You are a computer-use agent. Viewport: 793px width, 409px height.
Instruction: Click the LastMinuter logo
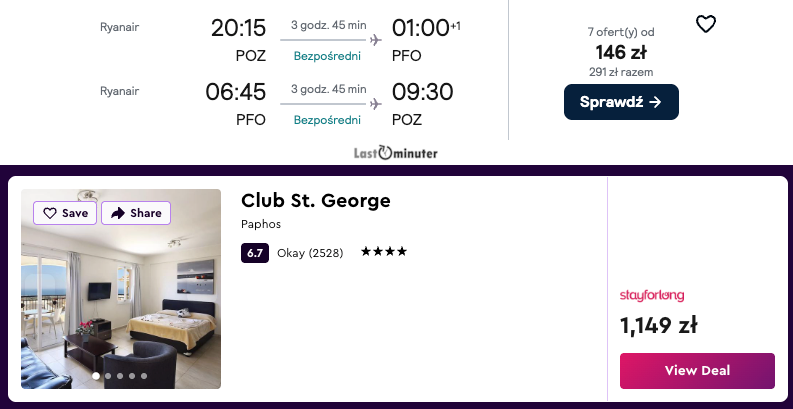point(396,153)
